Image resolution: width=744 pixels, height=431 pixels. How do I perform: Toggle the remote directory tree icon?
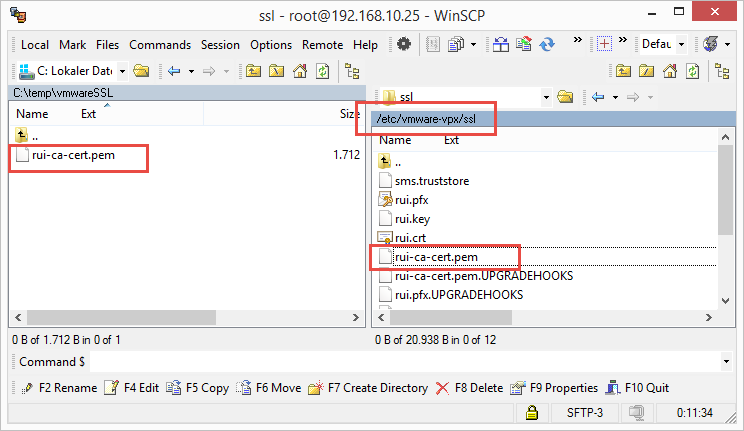(x=722, y=71)
